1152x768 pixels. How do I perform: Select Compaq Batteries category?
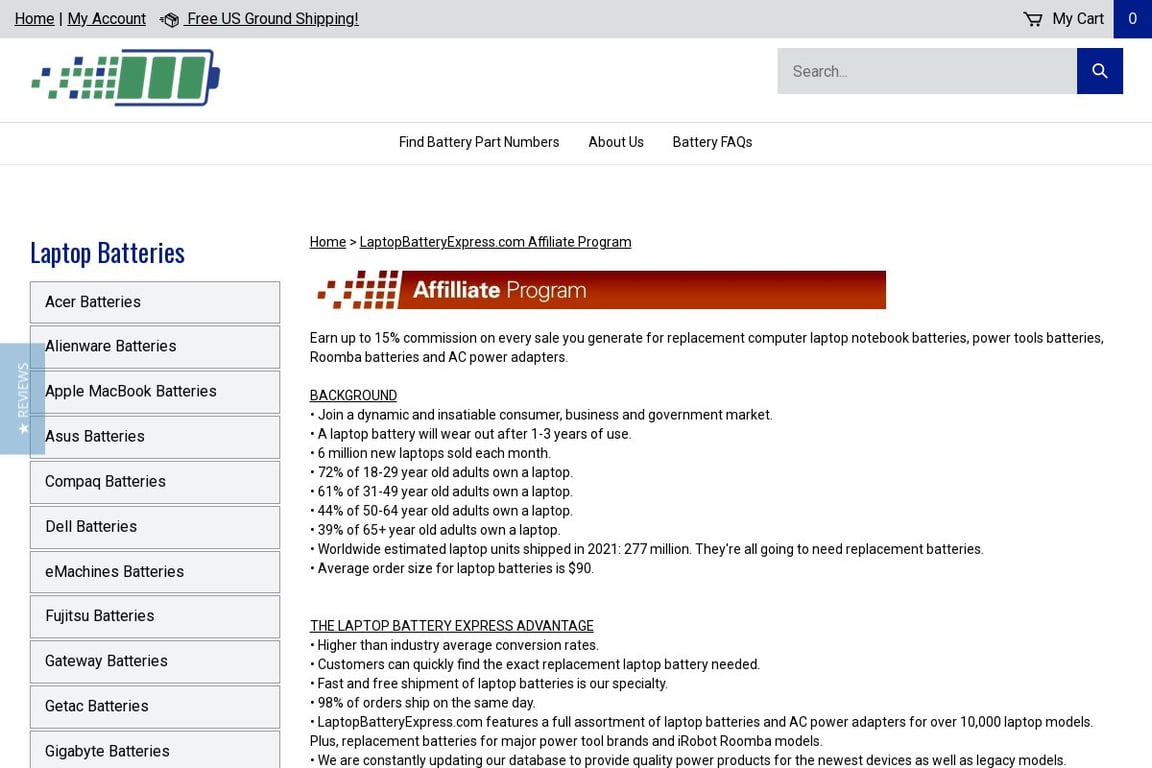click(155, 482)
